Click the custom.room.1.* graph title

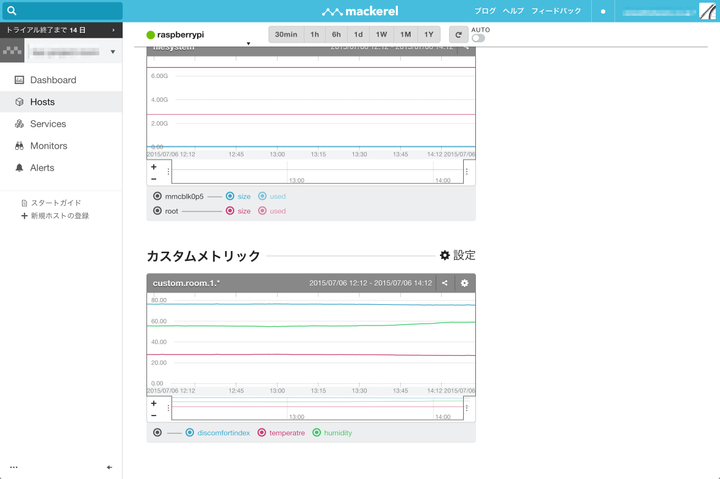186,283
